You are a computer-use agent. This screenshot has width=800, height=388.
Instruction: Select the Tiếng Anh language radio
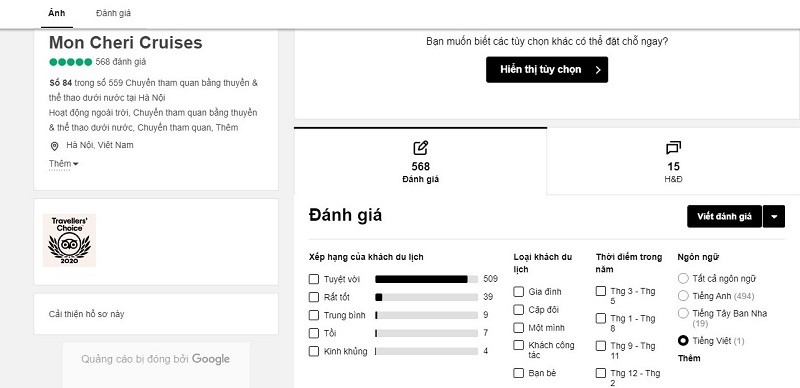[683, 296]
